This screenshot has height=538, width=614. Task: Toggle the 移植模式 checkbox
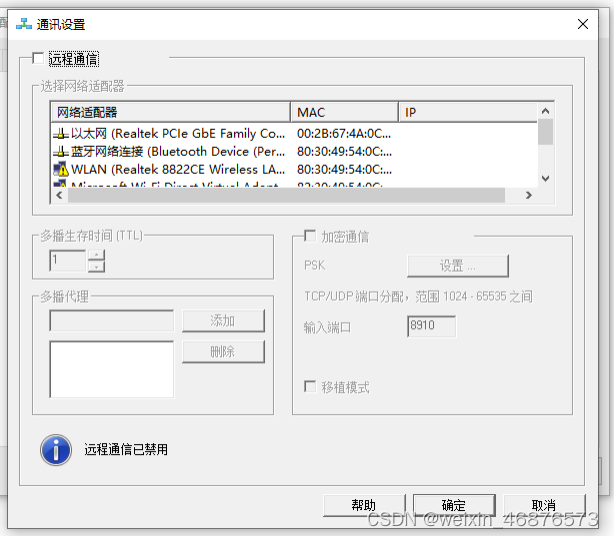(310, 387)
